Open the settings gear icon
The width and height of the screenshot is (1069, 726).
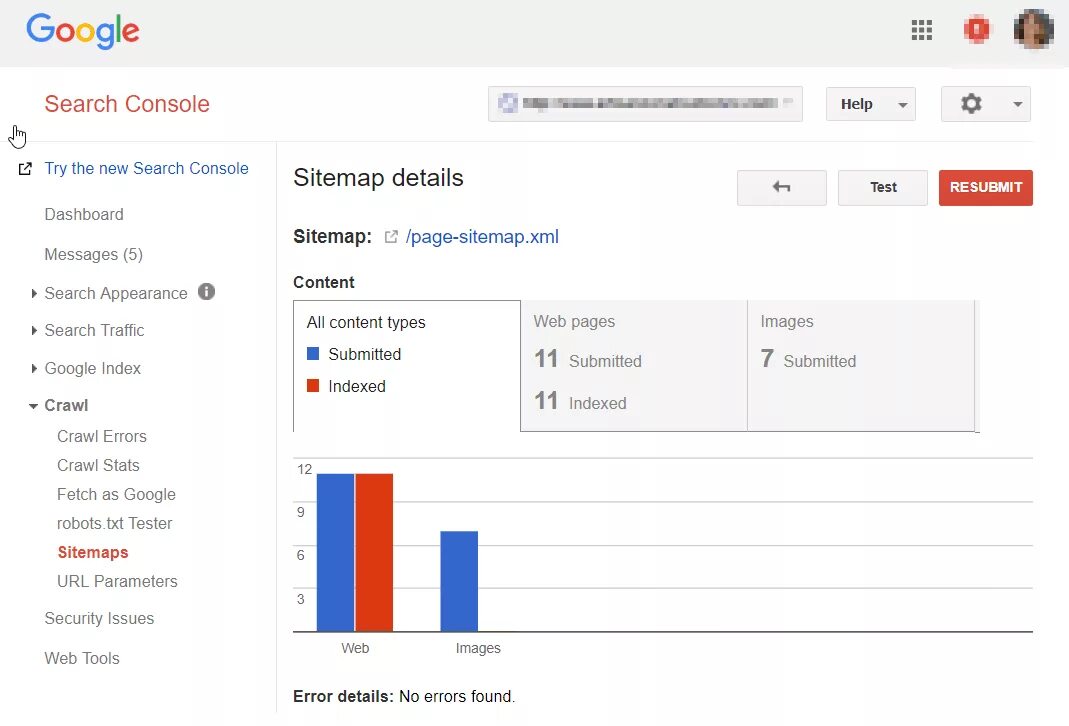click(x=971, y=104)
